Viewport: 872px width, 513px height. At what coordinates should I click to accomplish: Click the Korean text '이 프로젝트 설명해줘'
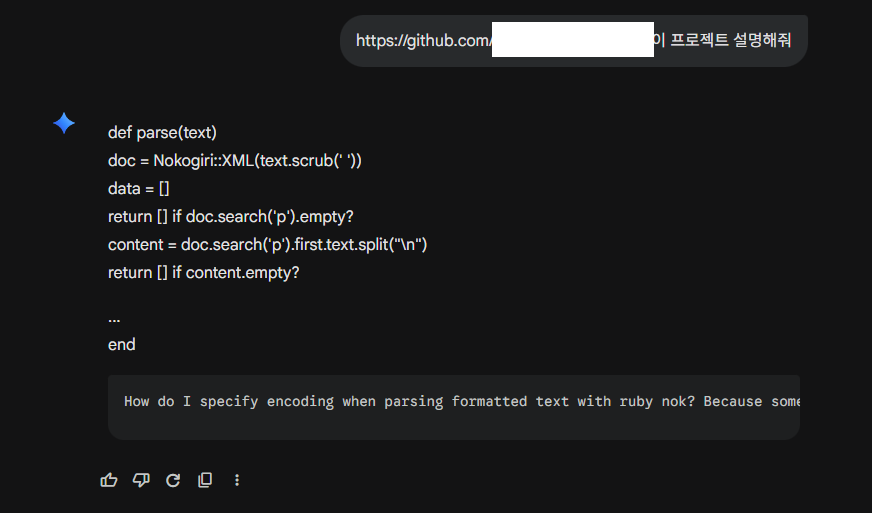(x=722, y=41)
